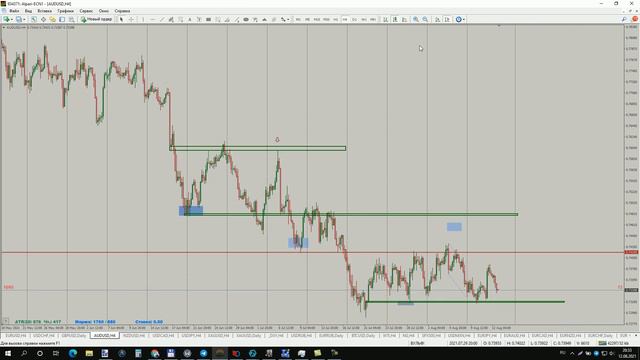Switch to the USDCHF,H4 chart tab
This screenshot has width=640, height=360.
(43, 336)
